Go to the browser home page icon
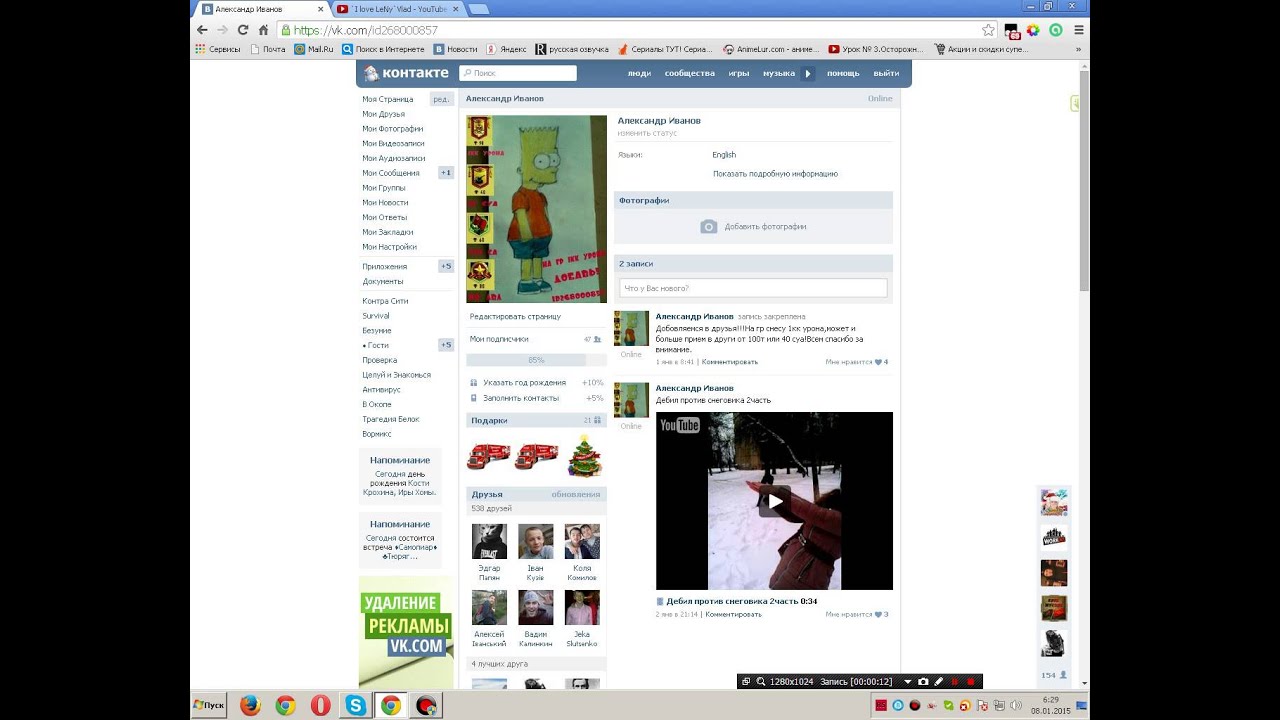Image resolution: width=1280 pixels, height=720 pixels. click(x=263, y=30)
